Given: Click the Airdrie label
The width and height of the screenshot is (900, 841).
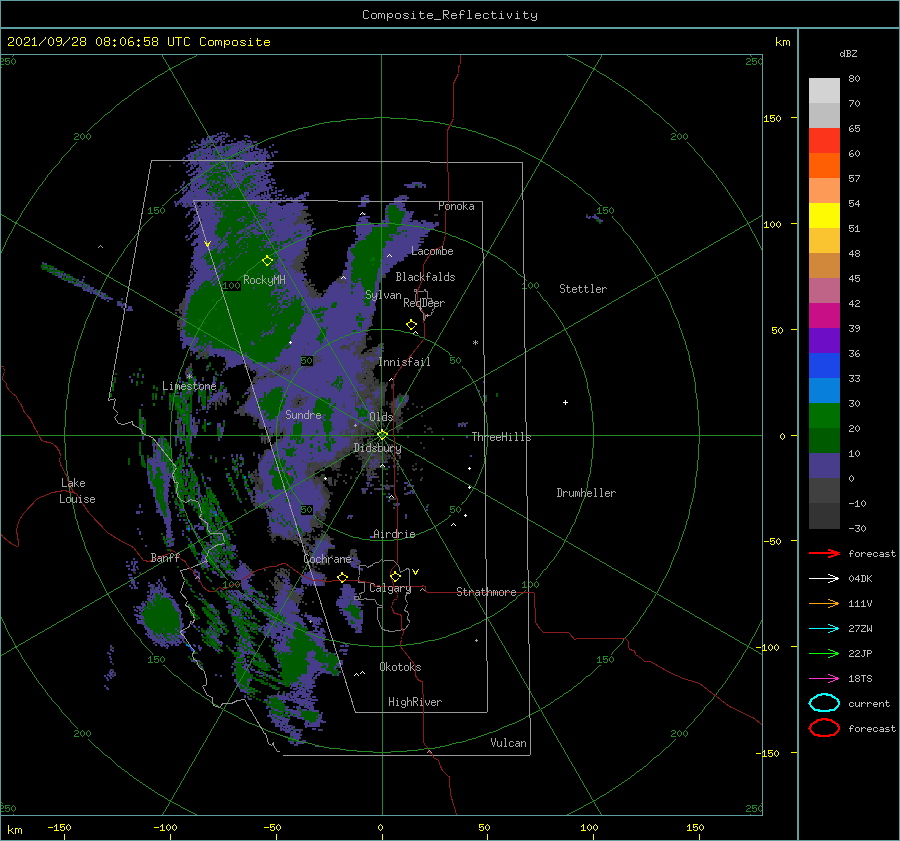Looking at the screenshot, I should 394,534.
